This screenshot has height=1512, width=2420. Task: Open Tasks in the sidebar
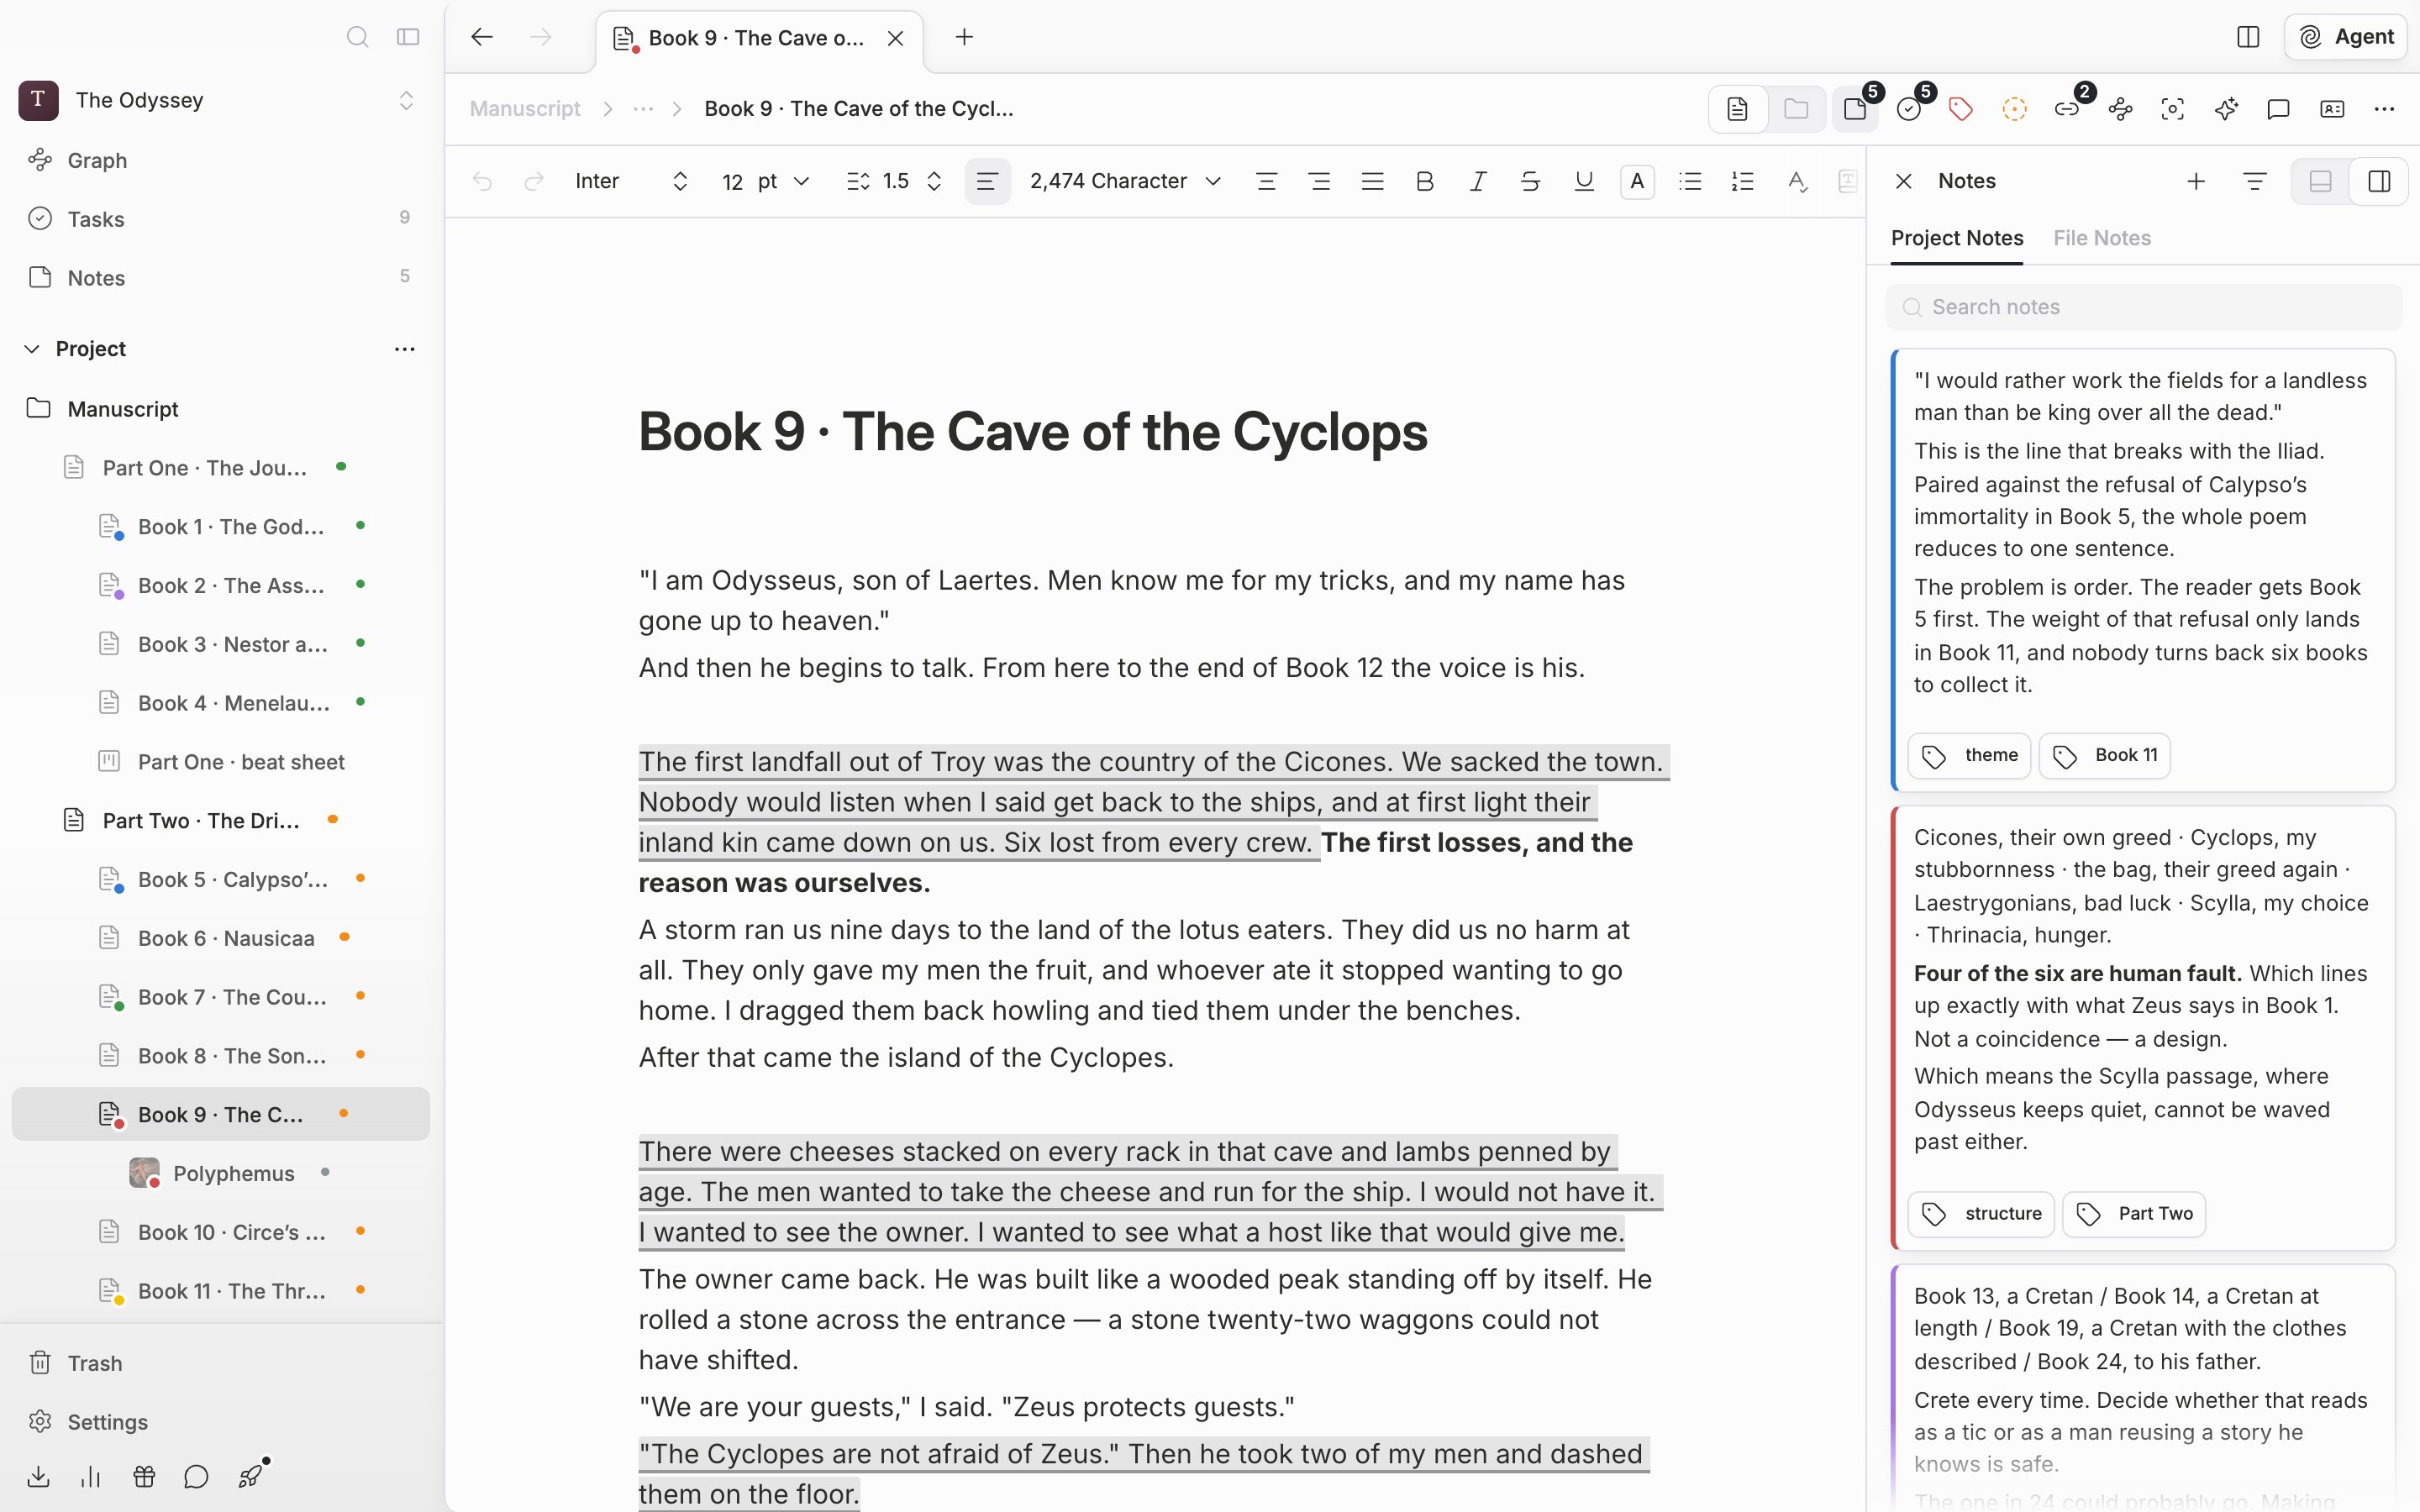(221, 219)
